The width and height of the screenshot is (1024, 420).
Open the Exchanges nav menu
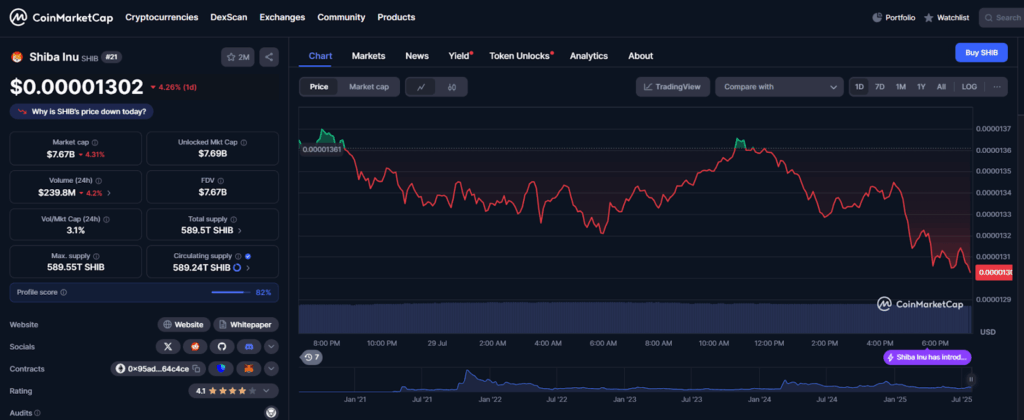click(282, 18)
